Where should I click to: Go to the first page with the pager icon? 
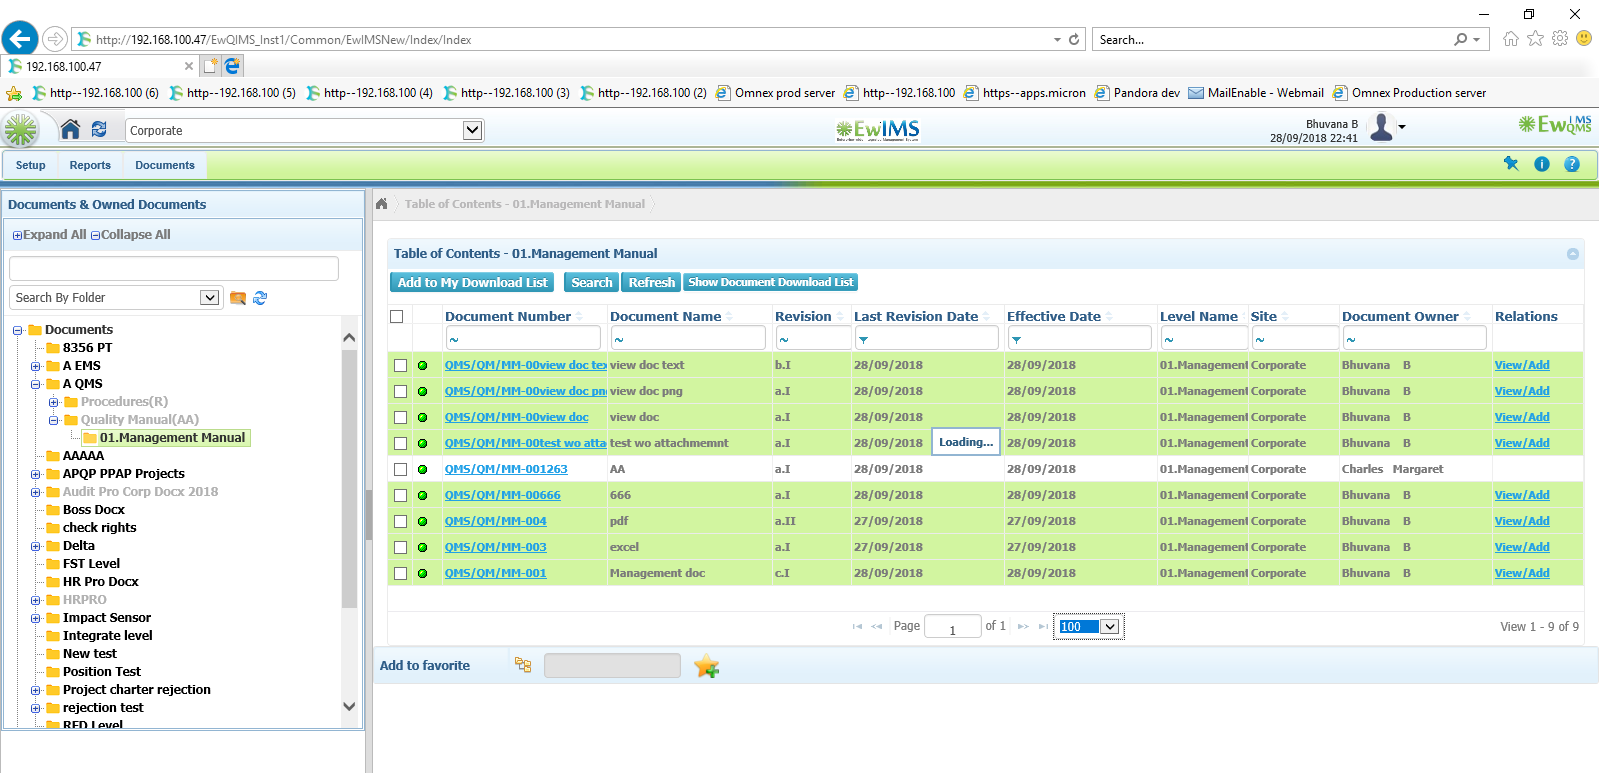(x=857, y=627)
